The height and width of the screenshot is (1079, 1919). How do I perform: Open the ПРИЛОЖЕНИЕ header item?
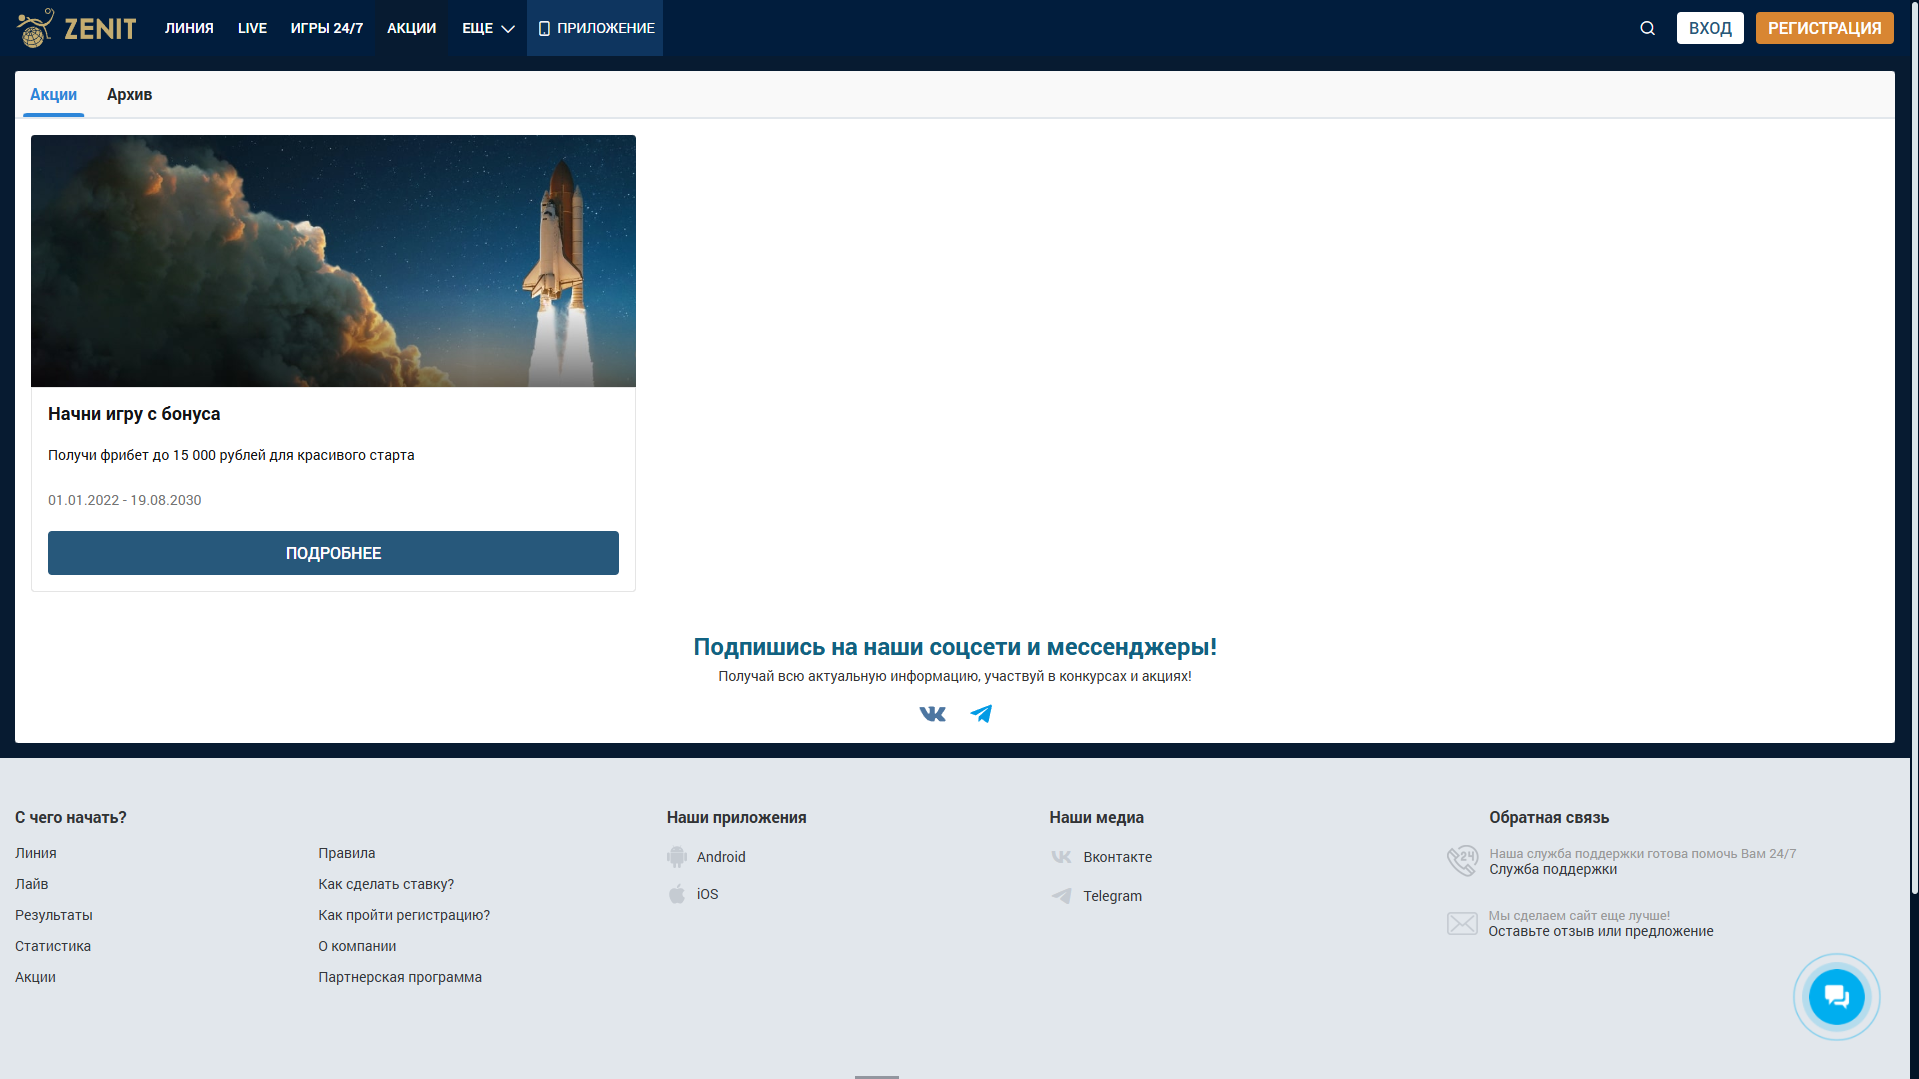pos(595,28)
